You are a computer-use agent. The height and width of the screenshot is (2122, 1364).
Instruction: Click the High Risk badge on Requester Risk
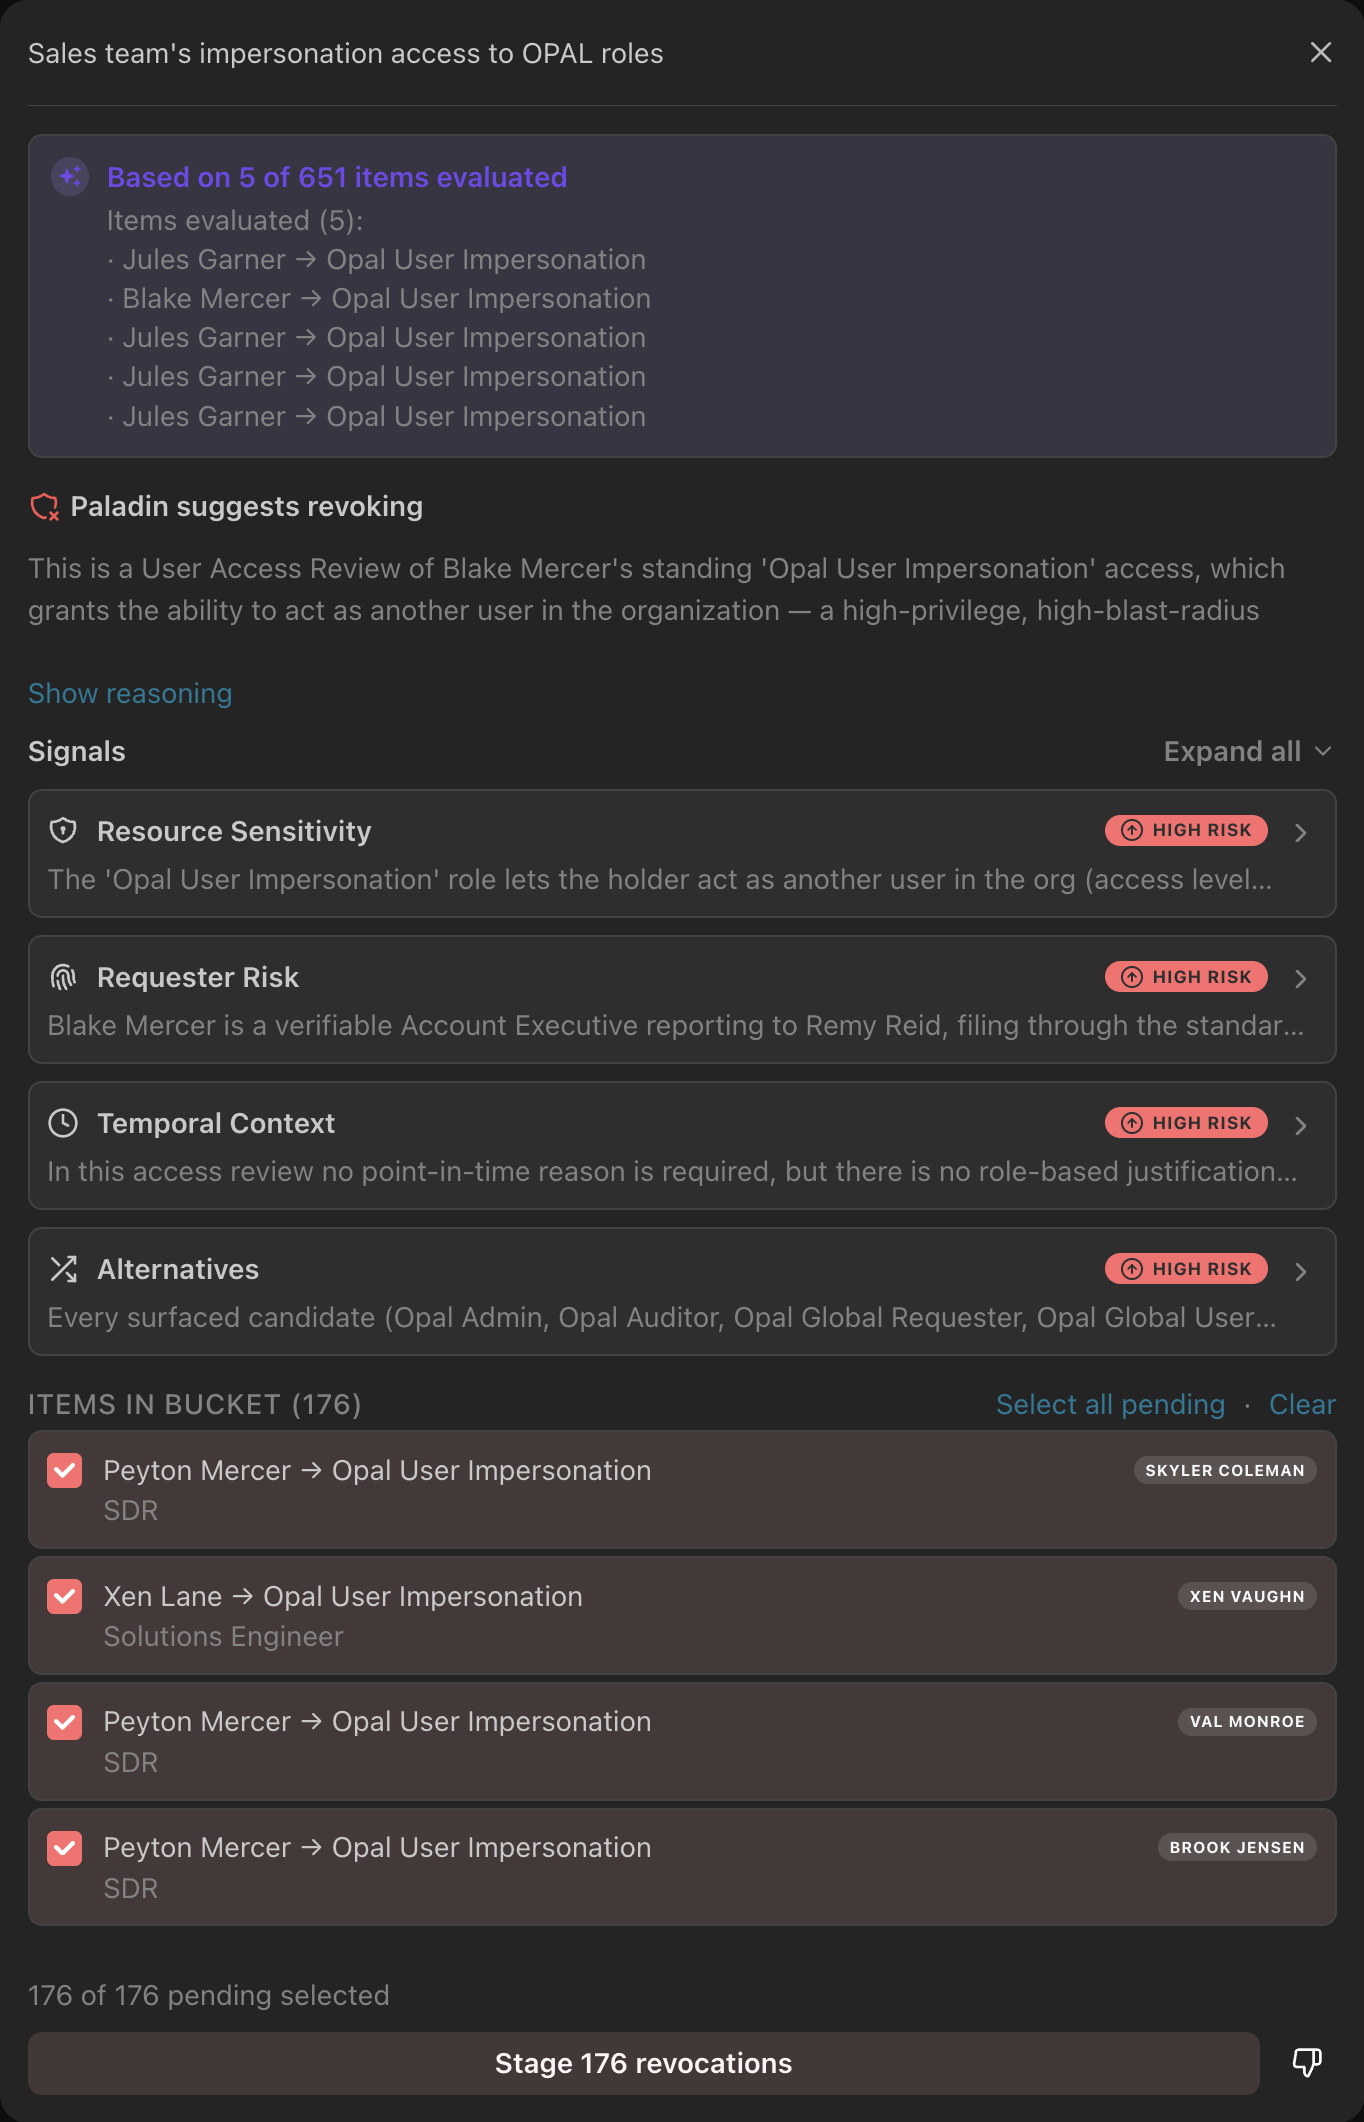tap(1186, 977)
